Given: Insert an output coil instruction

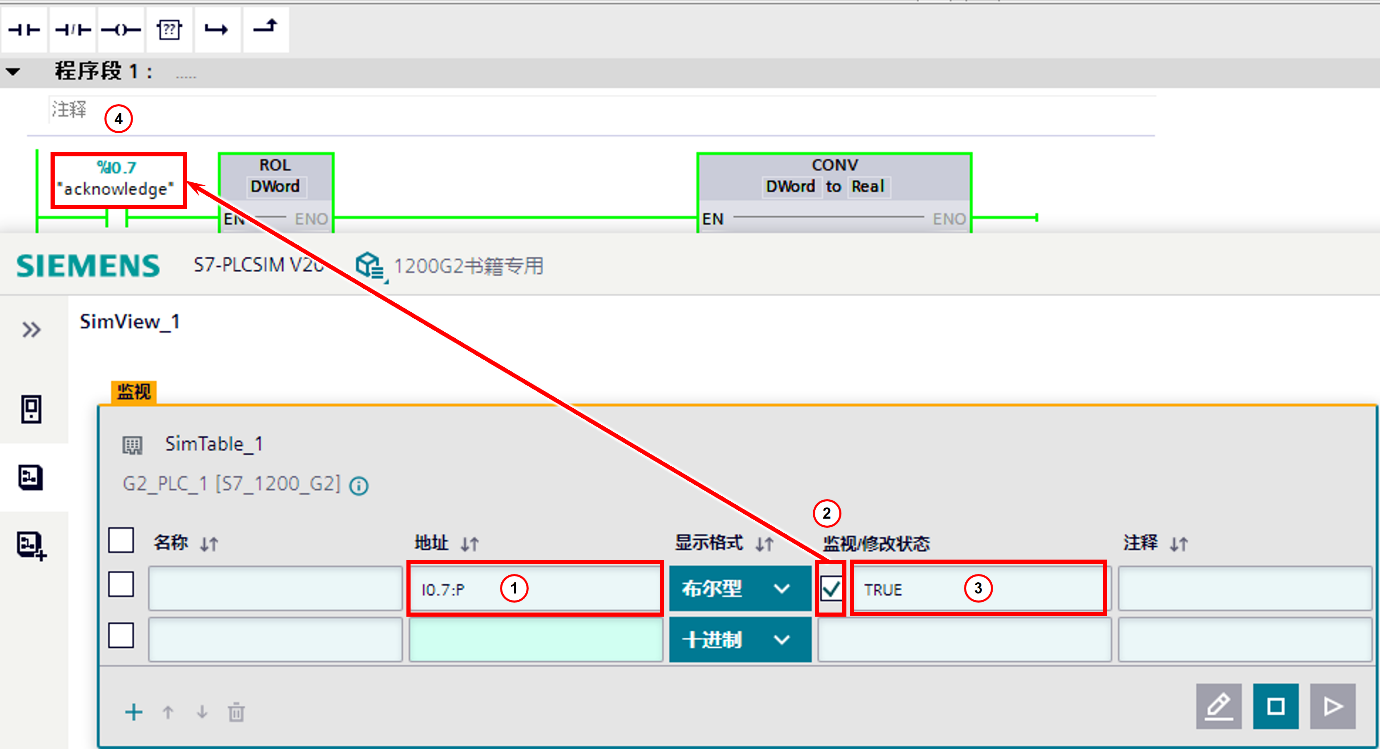Looking at the screenshot, I should (120, 30).
